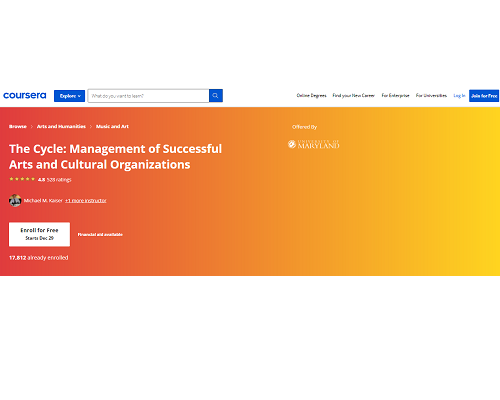Image resolution: width=500 pixels, height=400 pixels.
Task: Select the Browse breadcrumb link
Action: 18,126
